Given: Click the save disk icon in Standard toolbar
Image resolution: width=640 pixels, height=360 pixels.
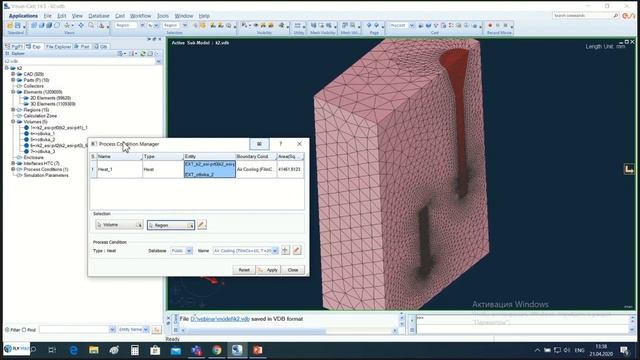Looking at the screenshot, I should coord(18,25).
